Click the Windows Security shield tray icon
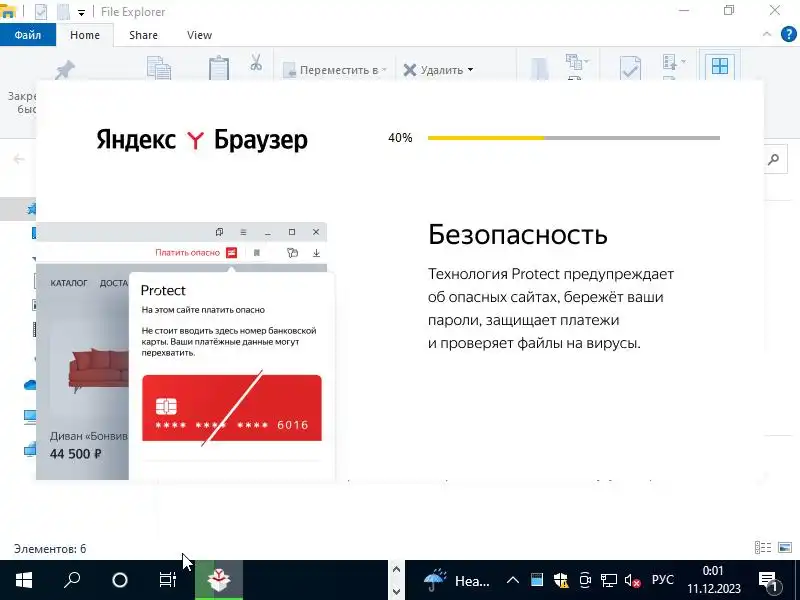Screen dimensions: 800x600 point(561,580)
